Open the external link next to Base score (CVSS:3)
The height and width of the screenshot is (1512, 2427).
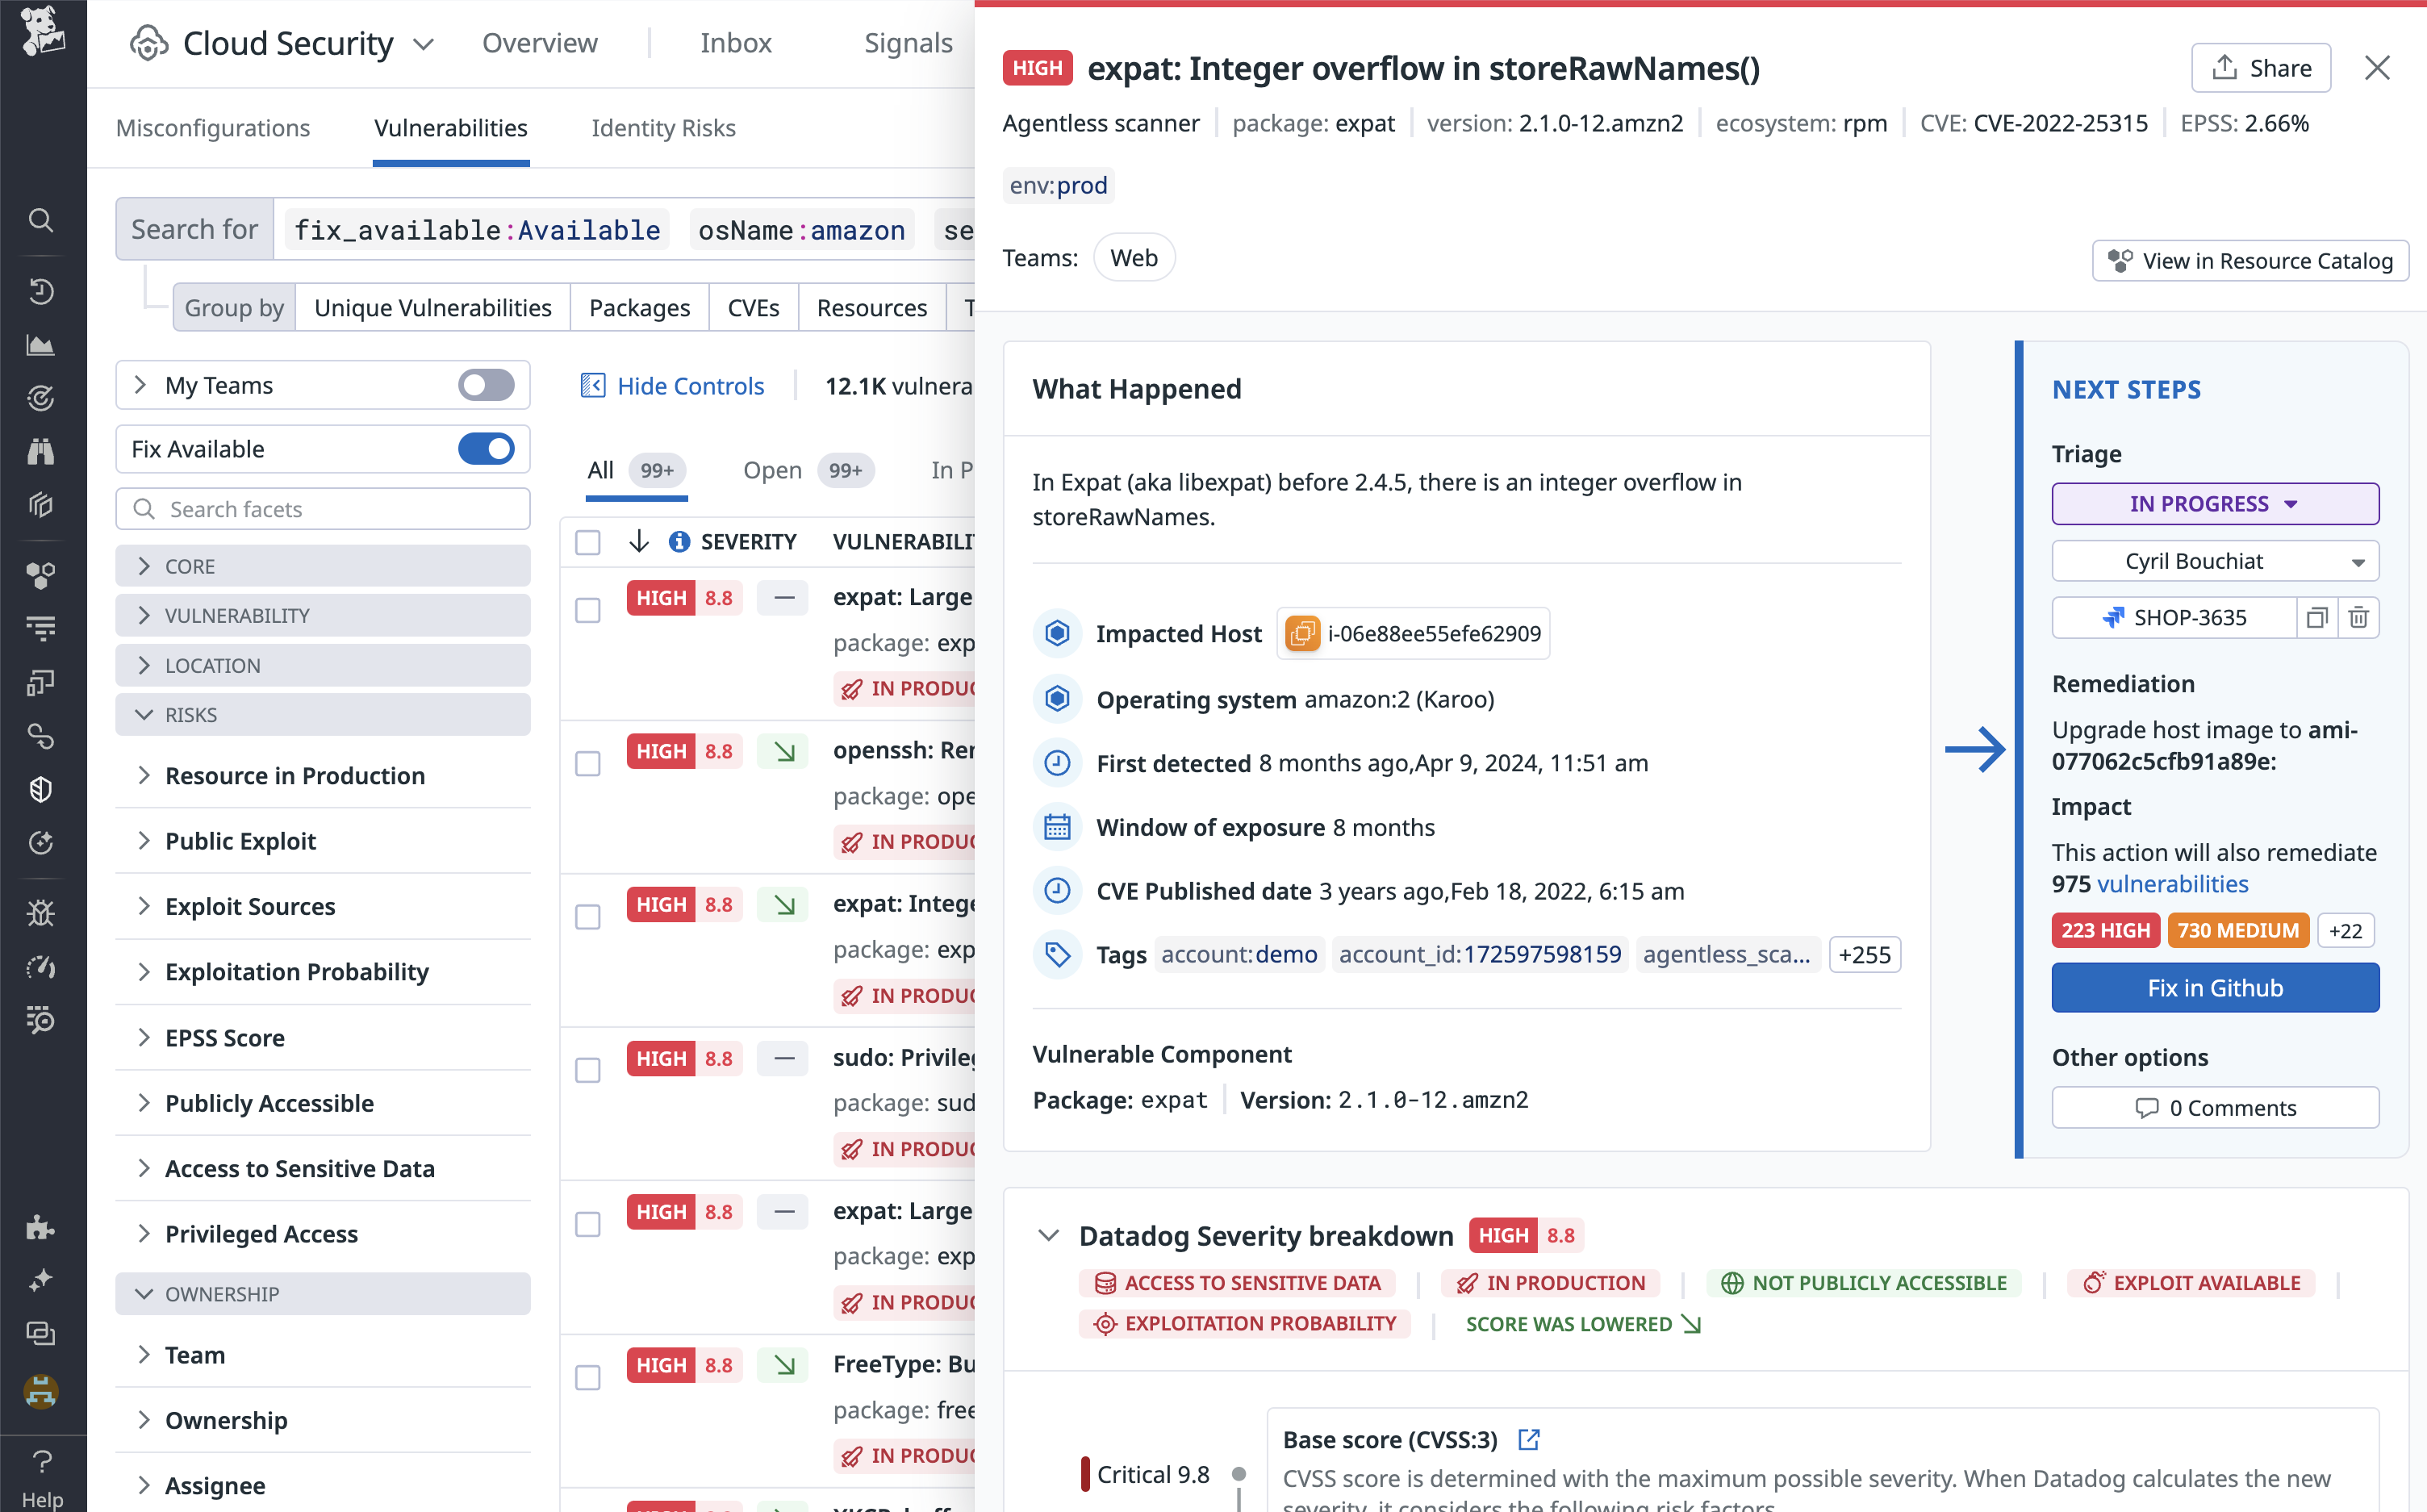pos(1529,1439)
